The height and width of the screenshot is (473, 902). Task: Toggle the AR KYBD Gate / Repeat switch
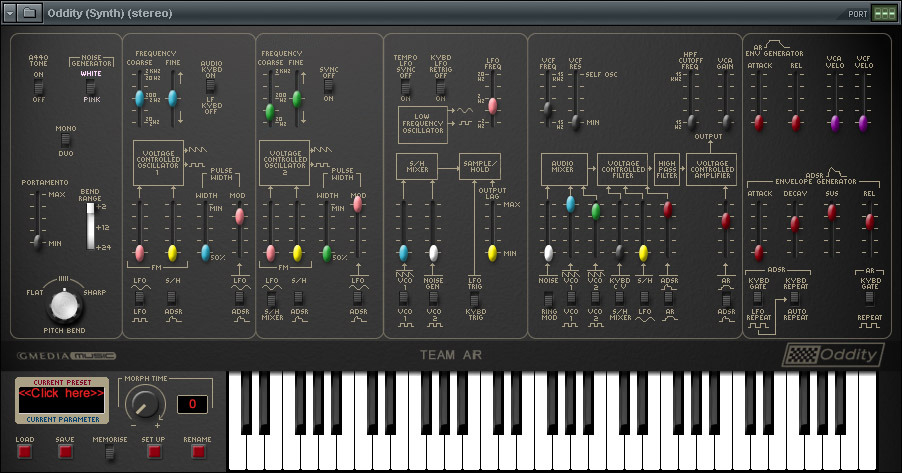(x=869, y=297)
